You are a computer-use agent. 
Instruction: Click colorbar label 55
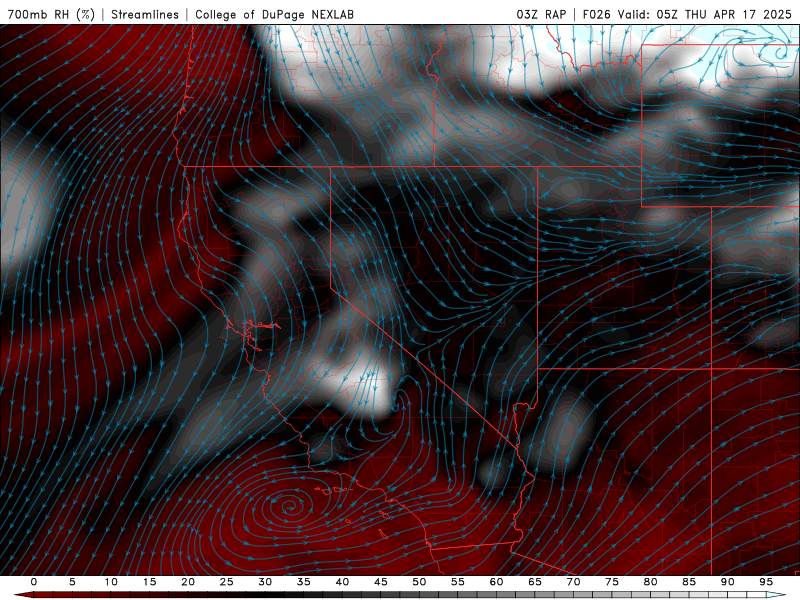tap(458, 582)
